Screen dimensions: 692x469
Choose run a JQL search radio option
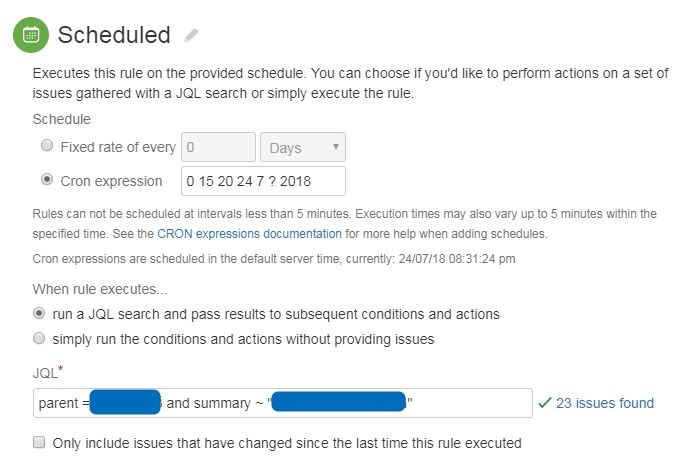click(x=39, y=313)
